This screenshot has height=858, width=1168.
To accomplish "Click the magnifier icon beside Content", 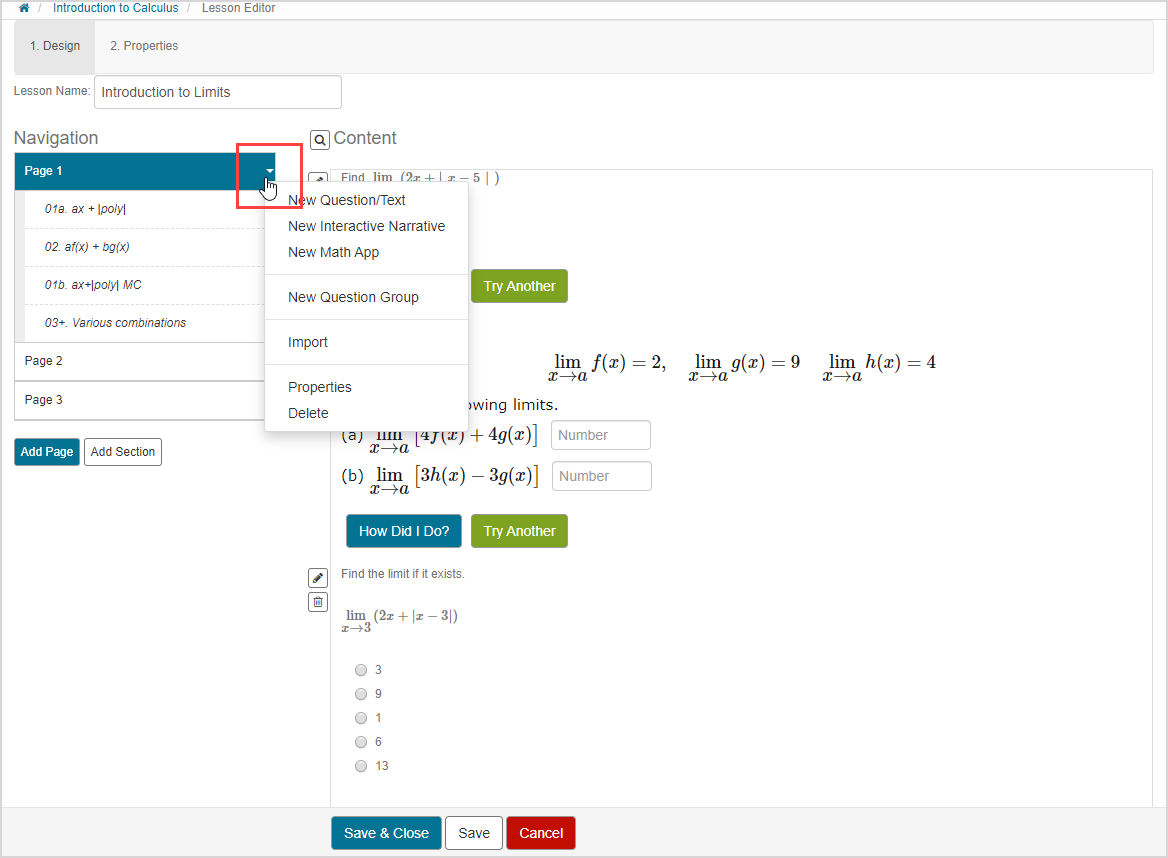I will coord(320,140).
